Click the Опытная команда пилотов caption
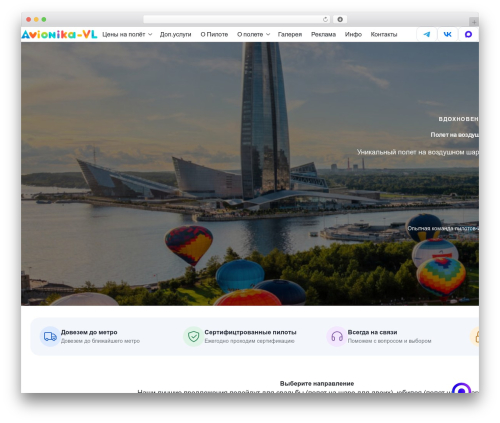The width and height of the screenshot is (500, 423). pyautogui.click(x=443, y=228)
